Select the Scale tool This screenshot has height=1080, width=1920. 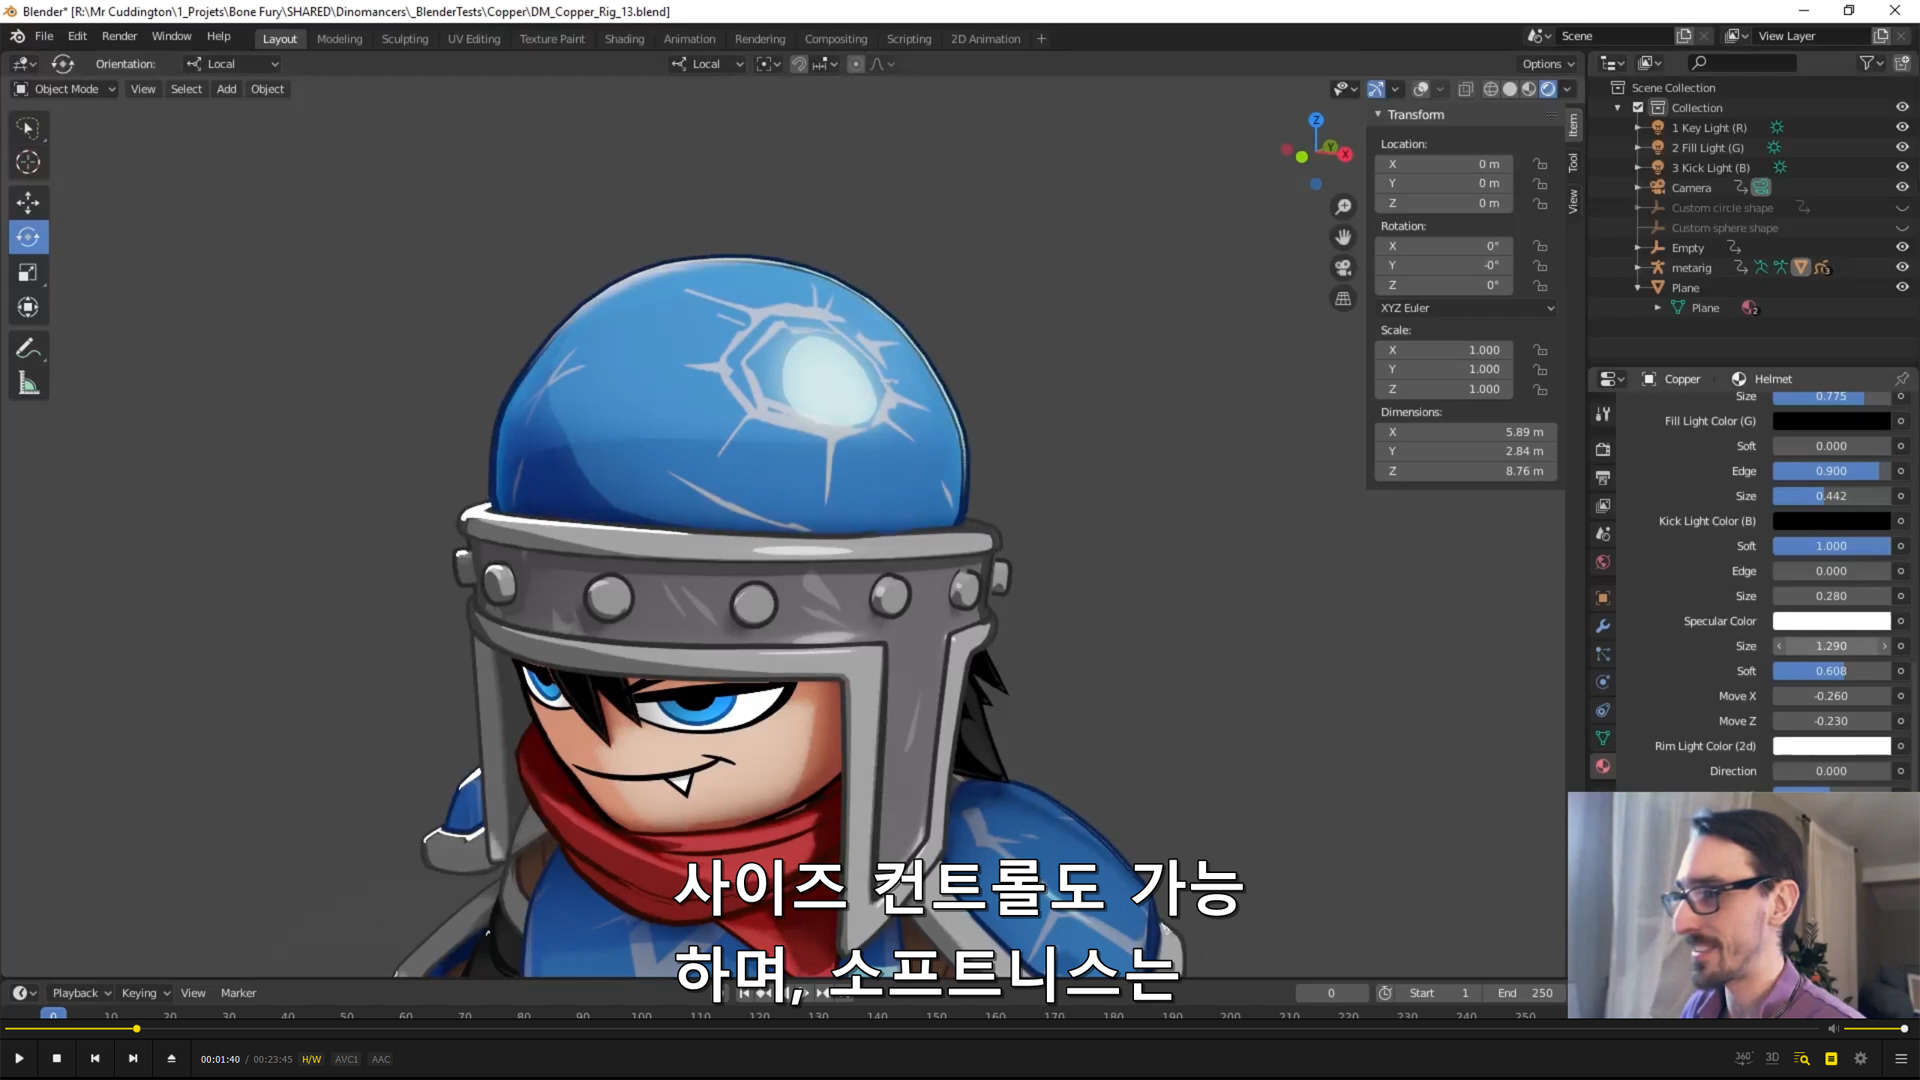pyautogui.click(x=28, y=273)
